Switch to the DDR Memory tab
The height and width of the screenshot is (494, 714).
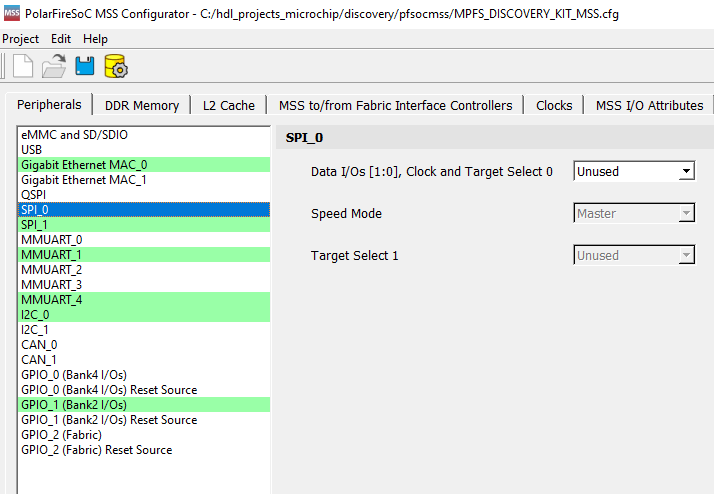click(x=142, y=105)
